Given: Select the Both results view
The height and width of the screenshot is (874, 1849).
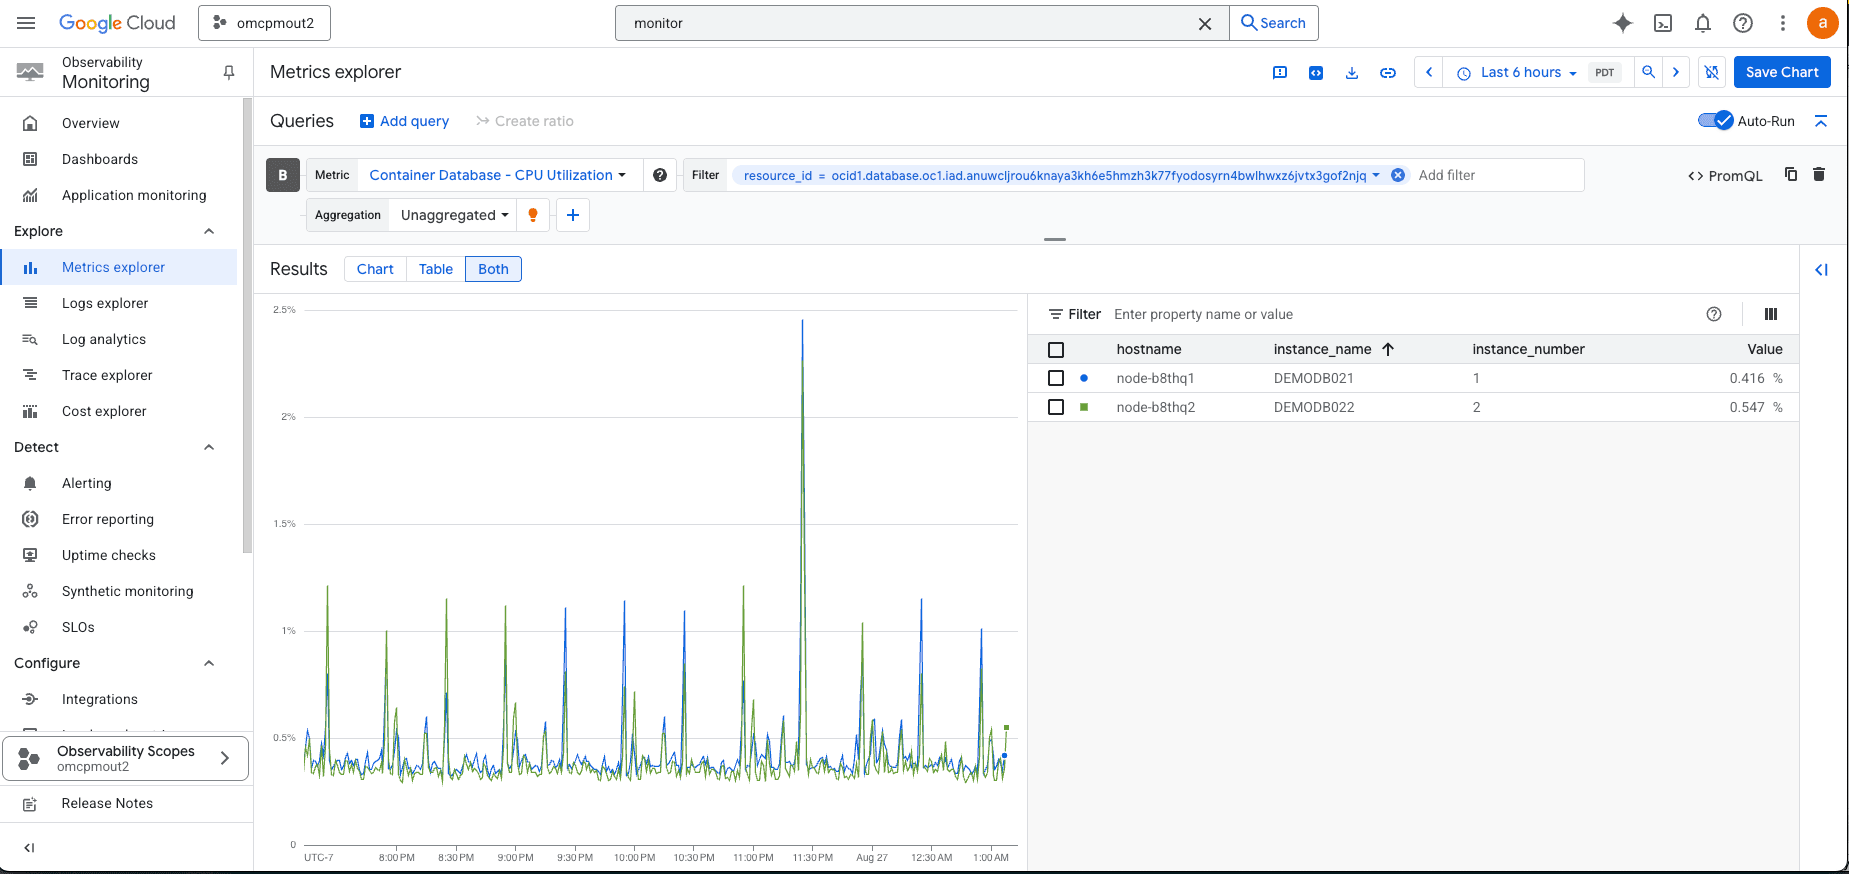Looking at the screenshot, I should pos(493,269).
